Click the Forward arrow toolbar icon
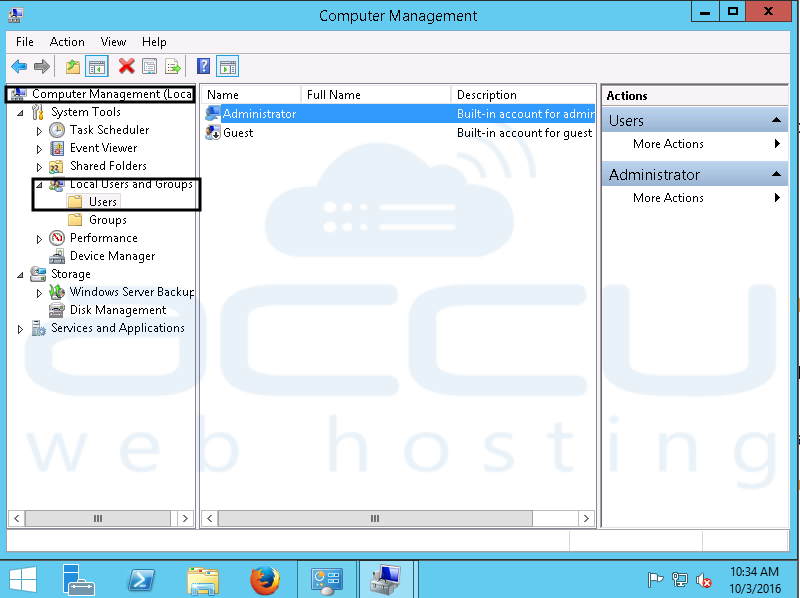 tap(42, 66)
